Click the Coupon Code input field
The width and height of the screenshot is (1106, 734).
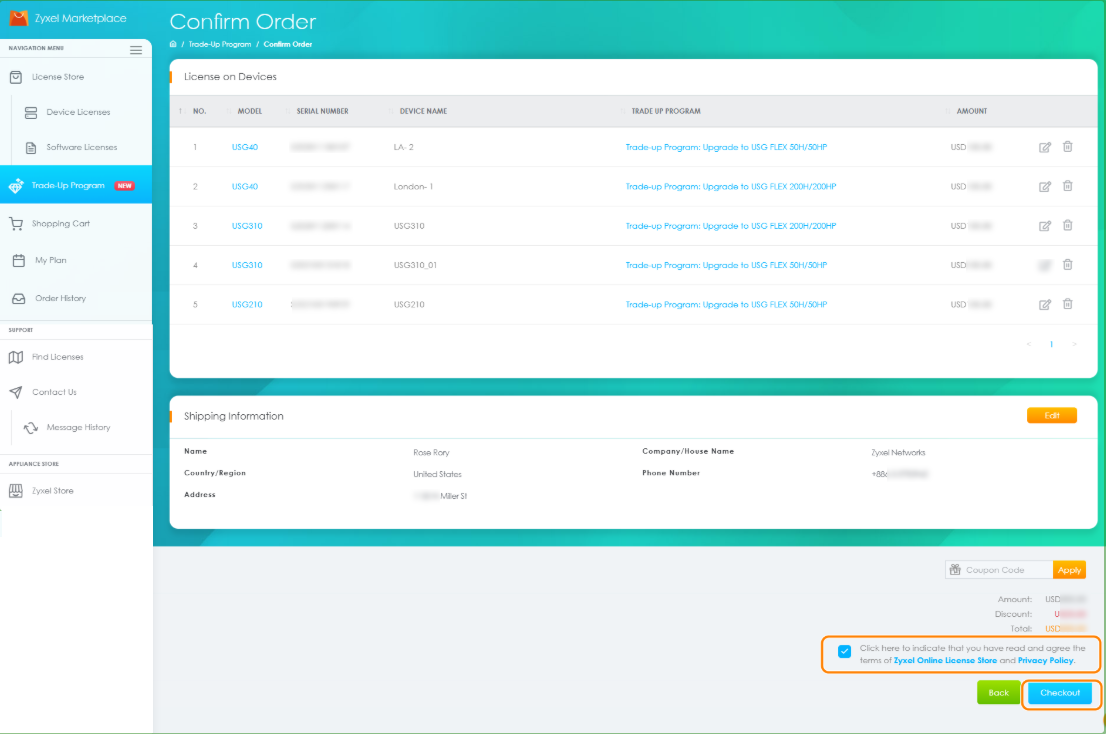click(999, 570)
